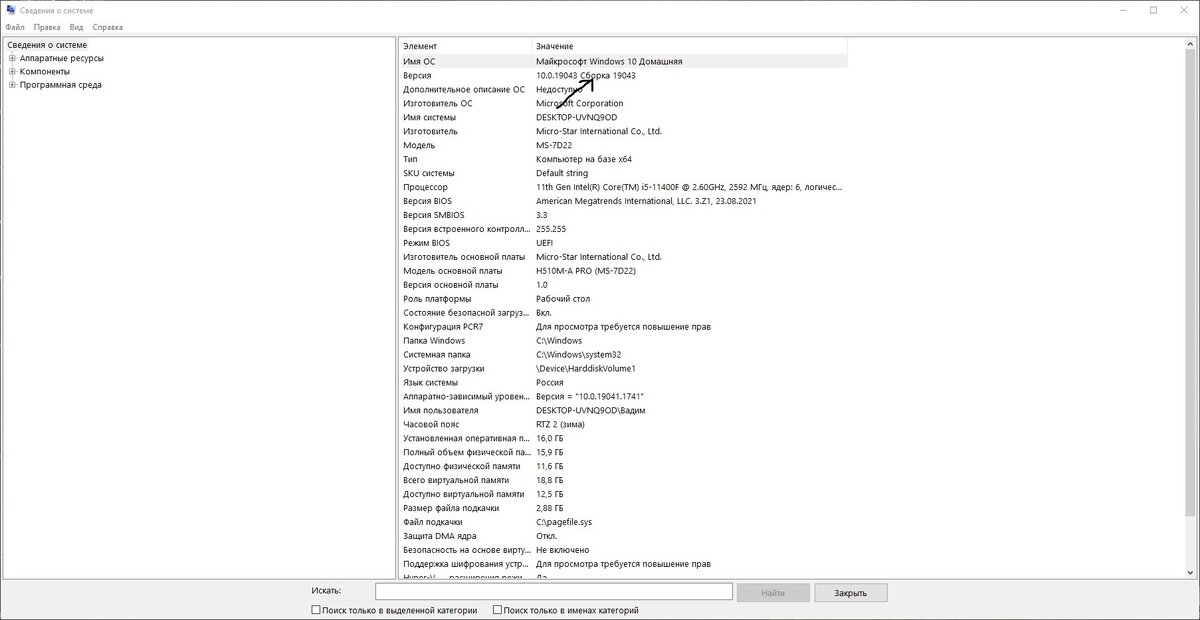Select the Конфигурация PCR7 row label
Viewport: 1200px width, 620px height.
pyautogui.click(x=444, y=327)
